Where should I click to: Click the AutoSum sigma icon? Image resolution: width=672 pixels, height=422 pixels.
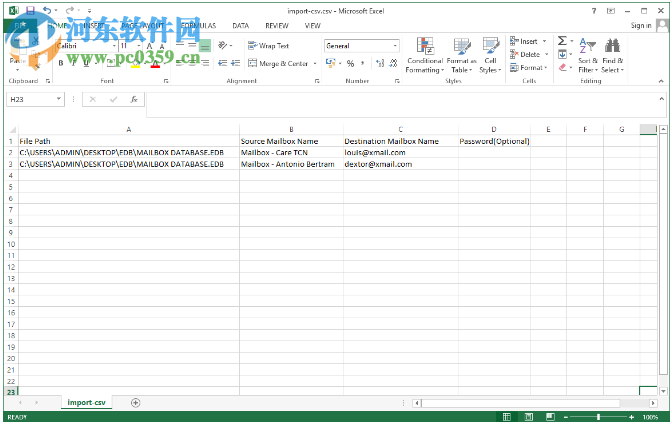pos(561,41)
